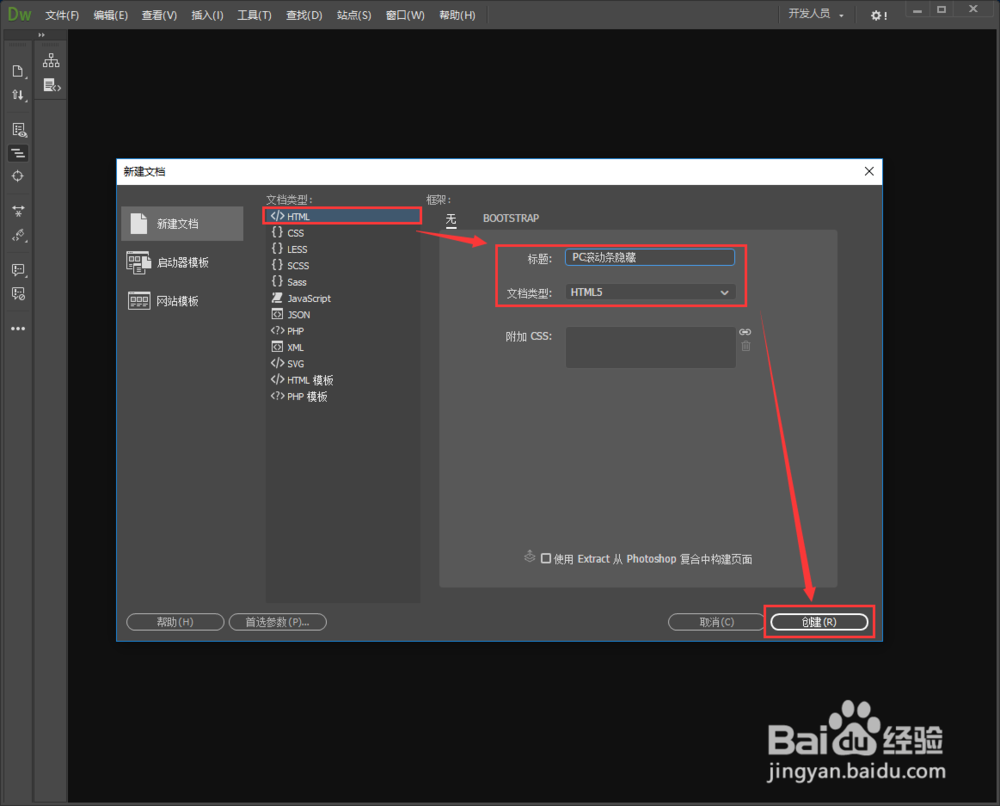Select the Format Source Code toolbar icon
This screenshot has width=1000, height=806.
pyautogui.click(x=17, y=152)
